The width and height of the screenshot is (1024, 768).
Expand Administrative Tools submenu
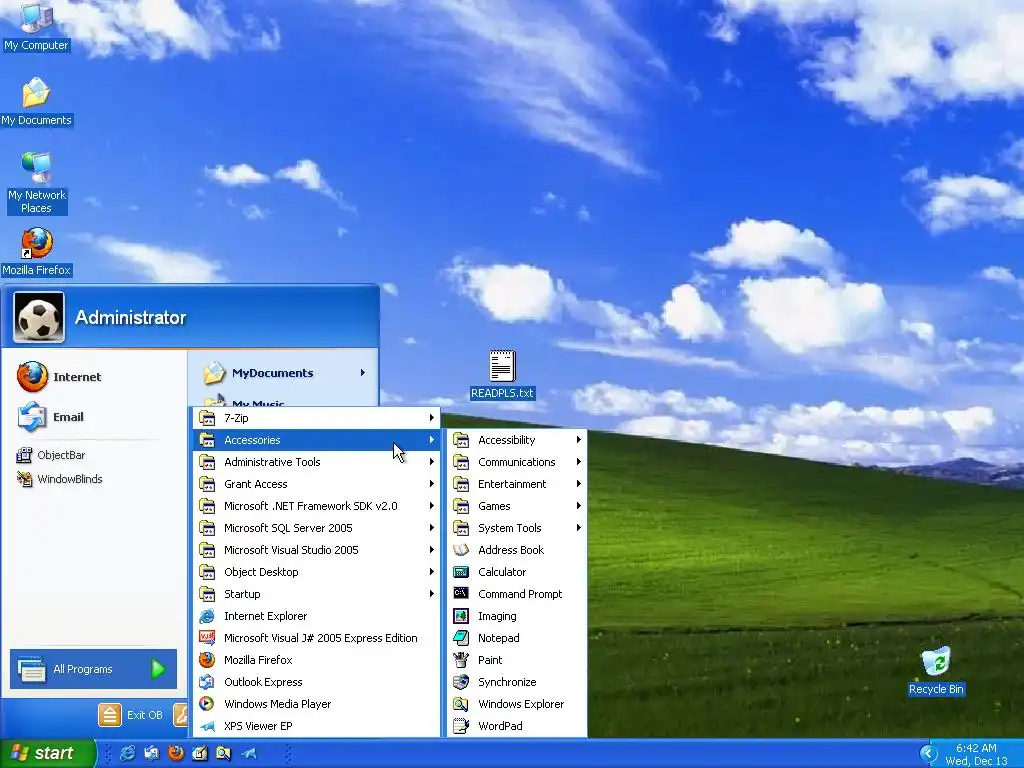317,462
